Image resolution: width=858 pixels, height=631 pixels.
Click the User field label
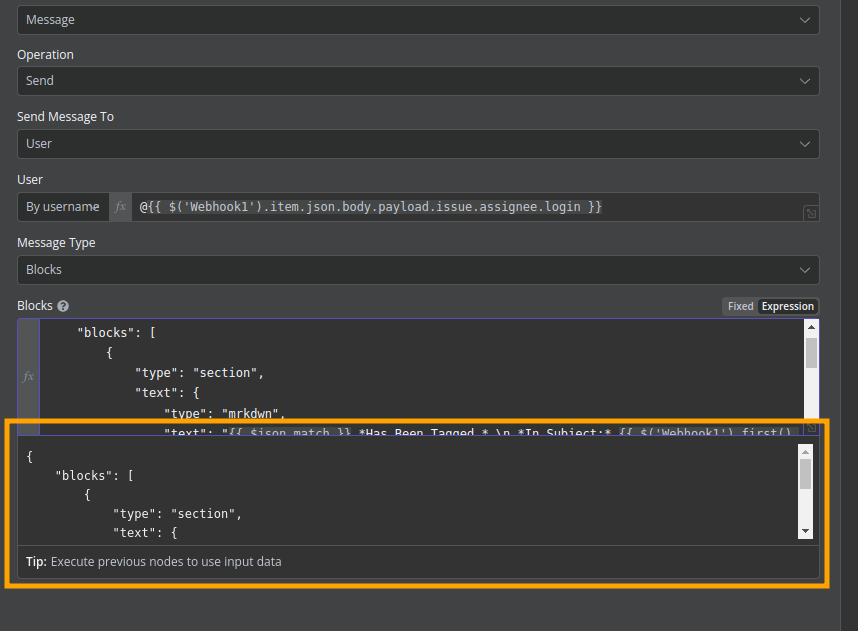[30, 180]
